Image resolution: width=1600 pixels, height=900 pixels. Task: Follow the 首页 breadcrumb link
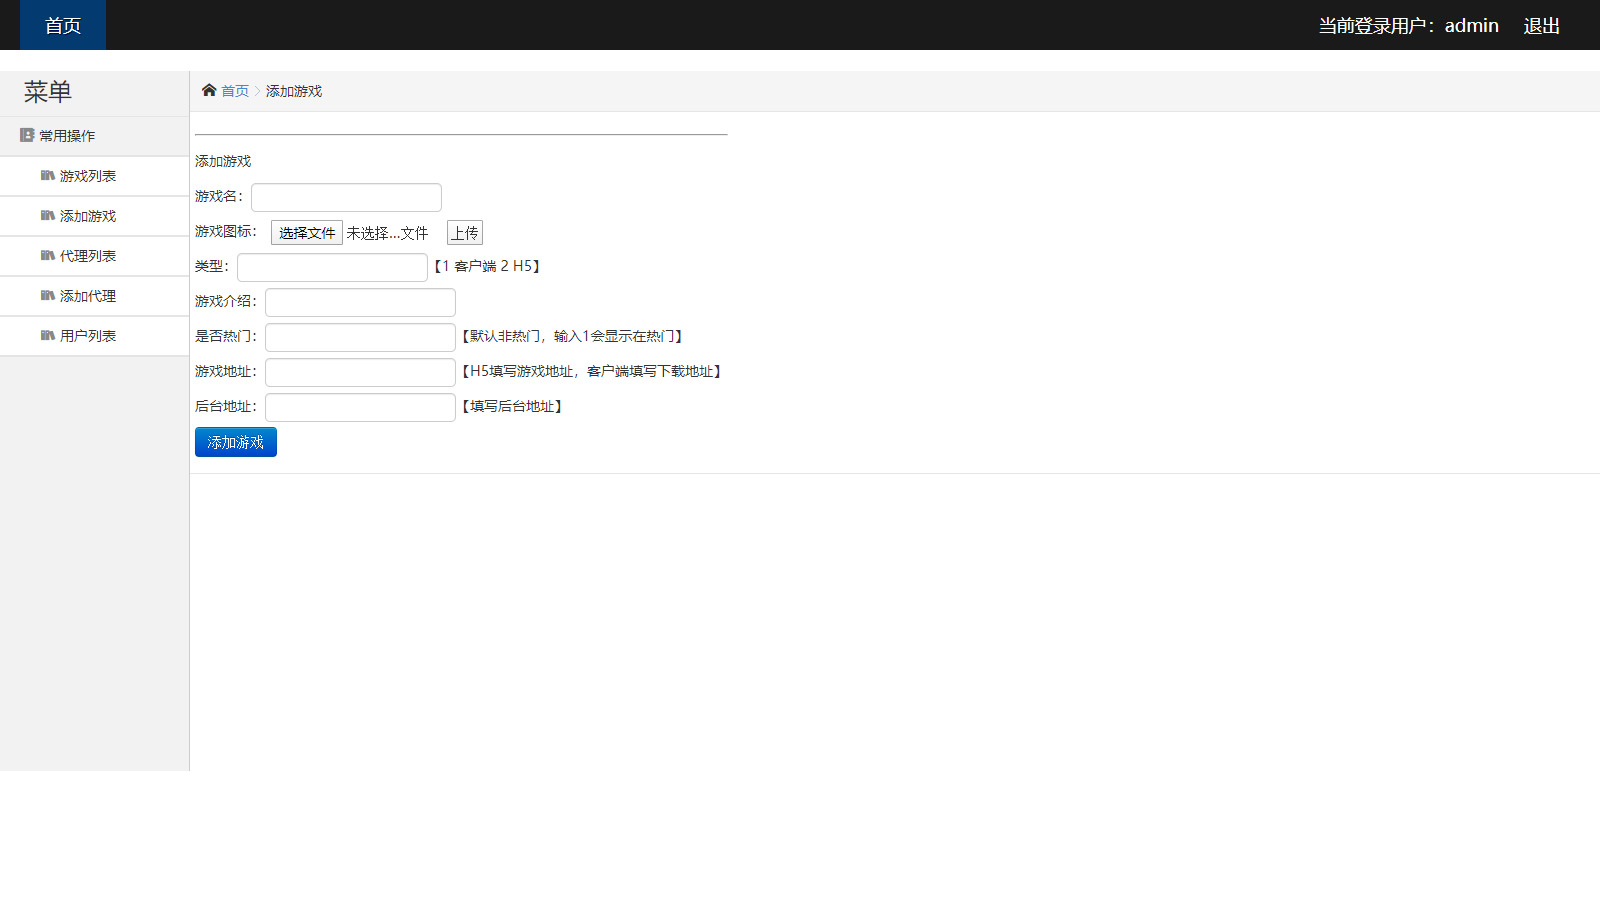click(x=235, y=90)
